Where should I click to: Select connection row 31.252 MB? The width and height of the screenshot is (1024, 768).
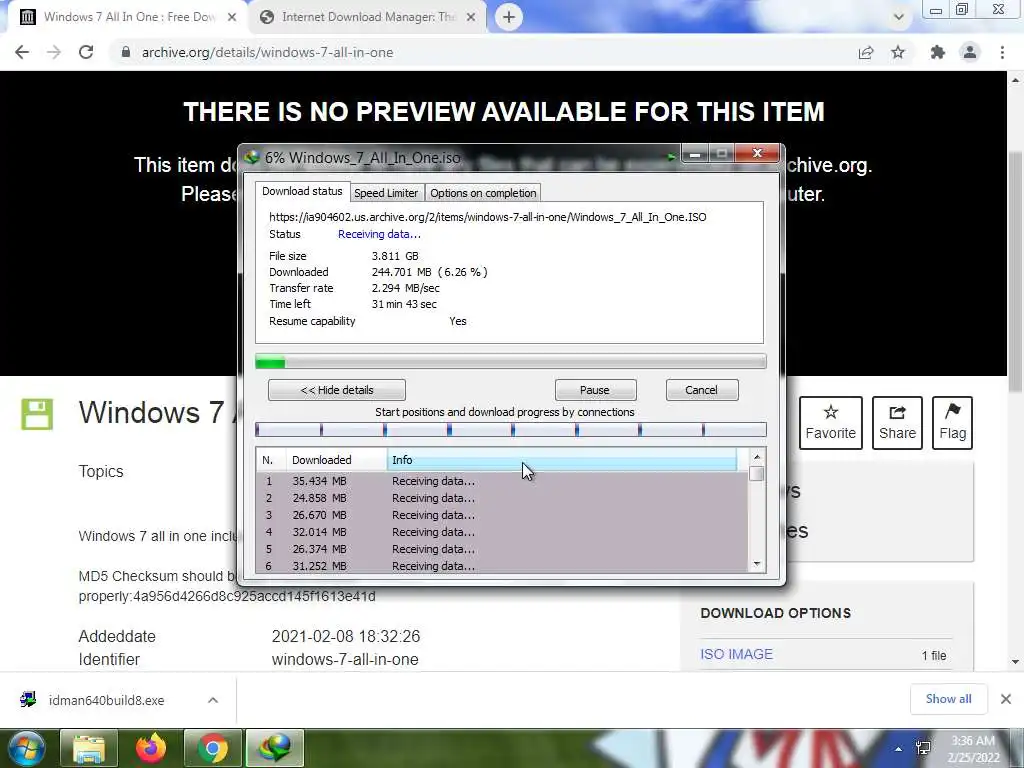(x=502, y=566)
